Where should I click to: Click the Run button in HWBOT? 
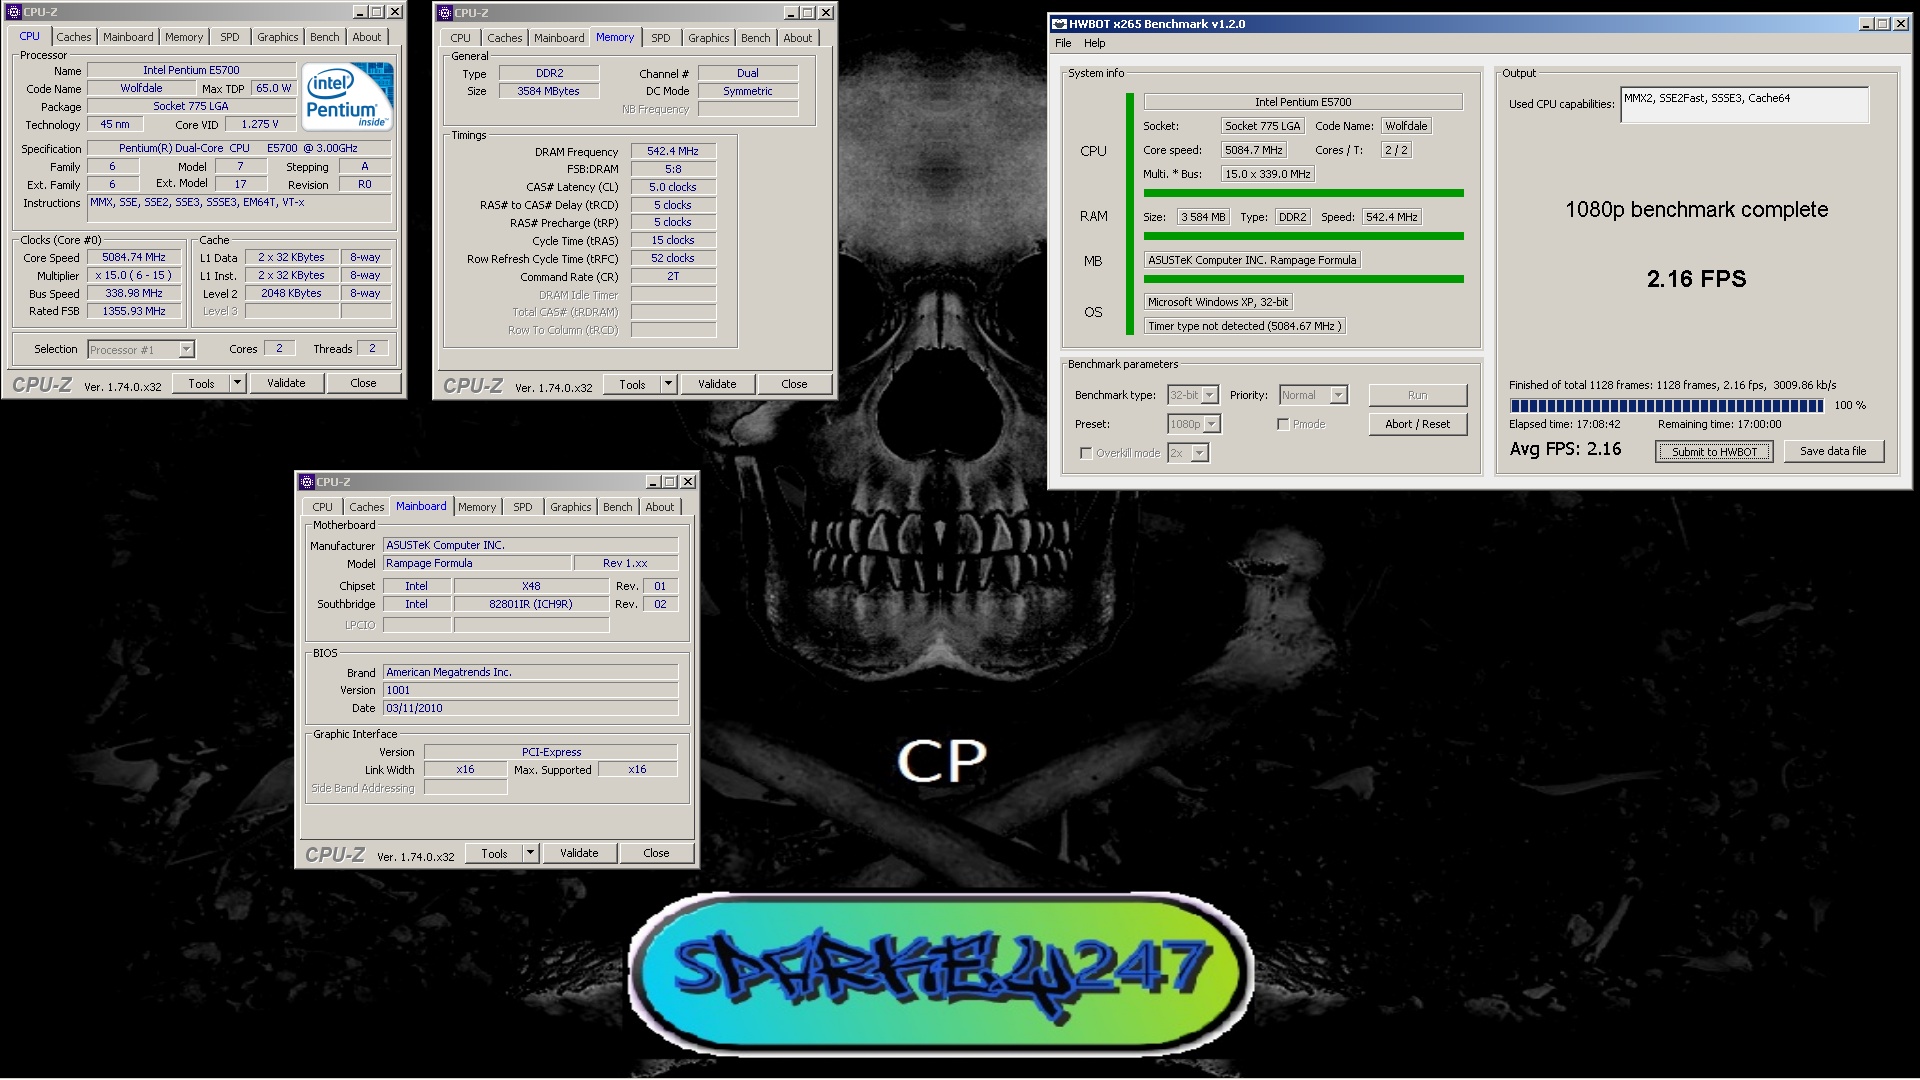pos(1417,395)
